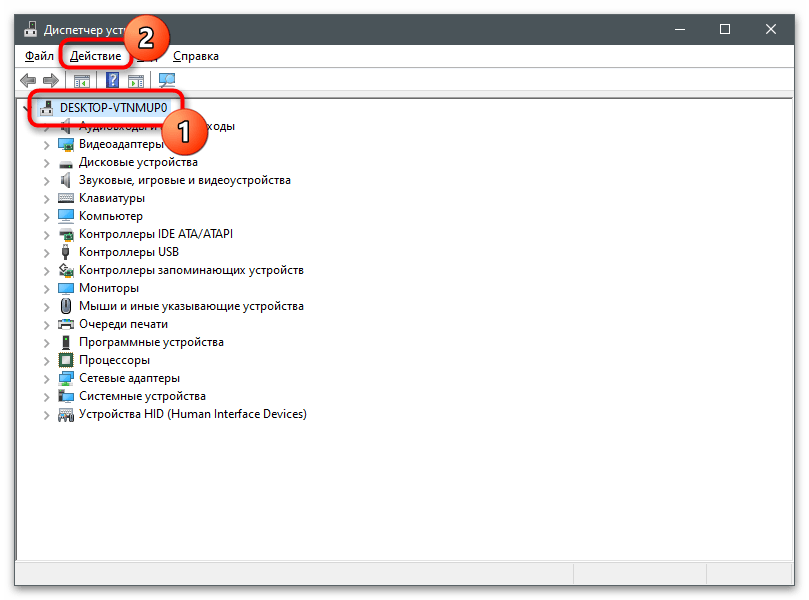The height and width of the screenshot is (600, 809).
Task: Click the scan for hardware changes monitor icon
Action: click(167, 80)
